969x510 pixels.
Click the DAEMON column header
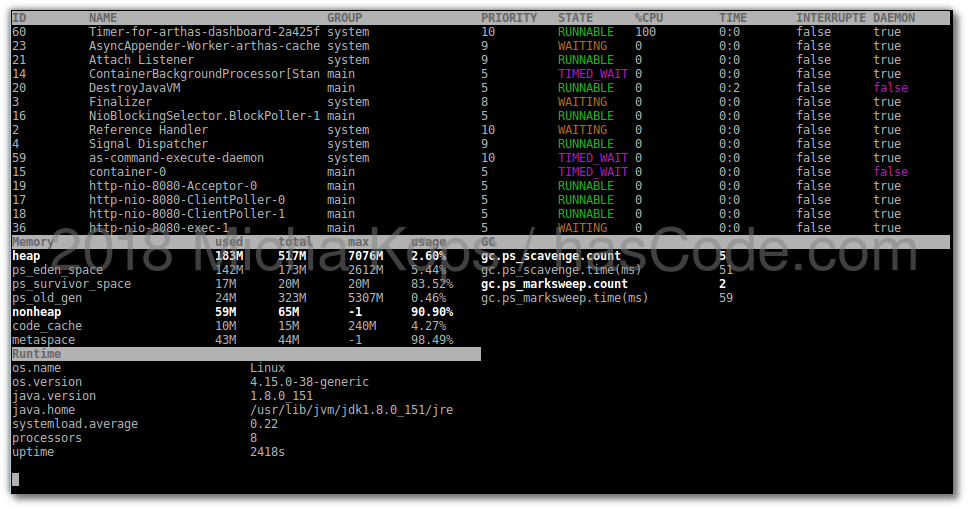(x=894, y=18)
